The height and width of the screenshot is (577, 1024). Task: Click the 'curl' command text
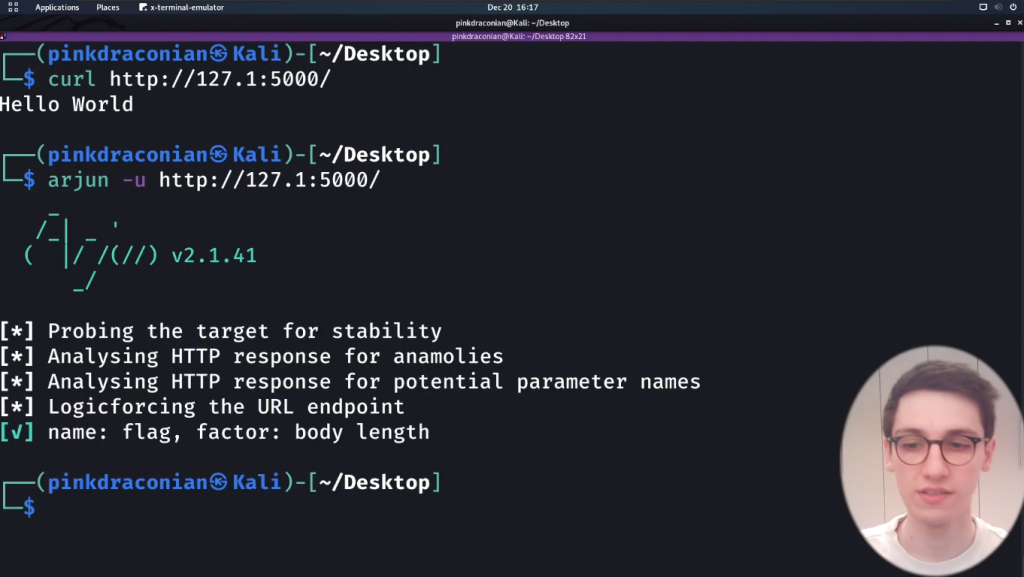pos(72,79)
